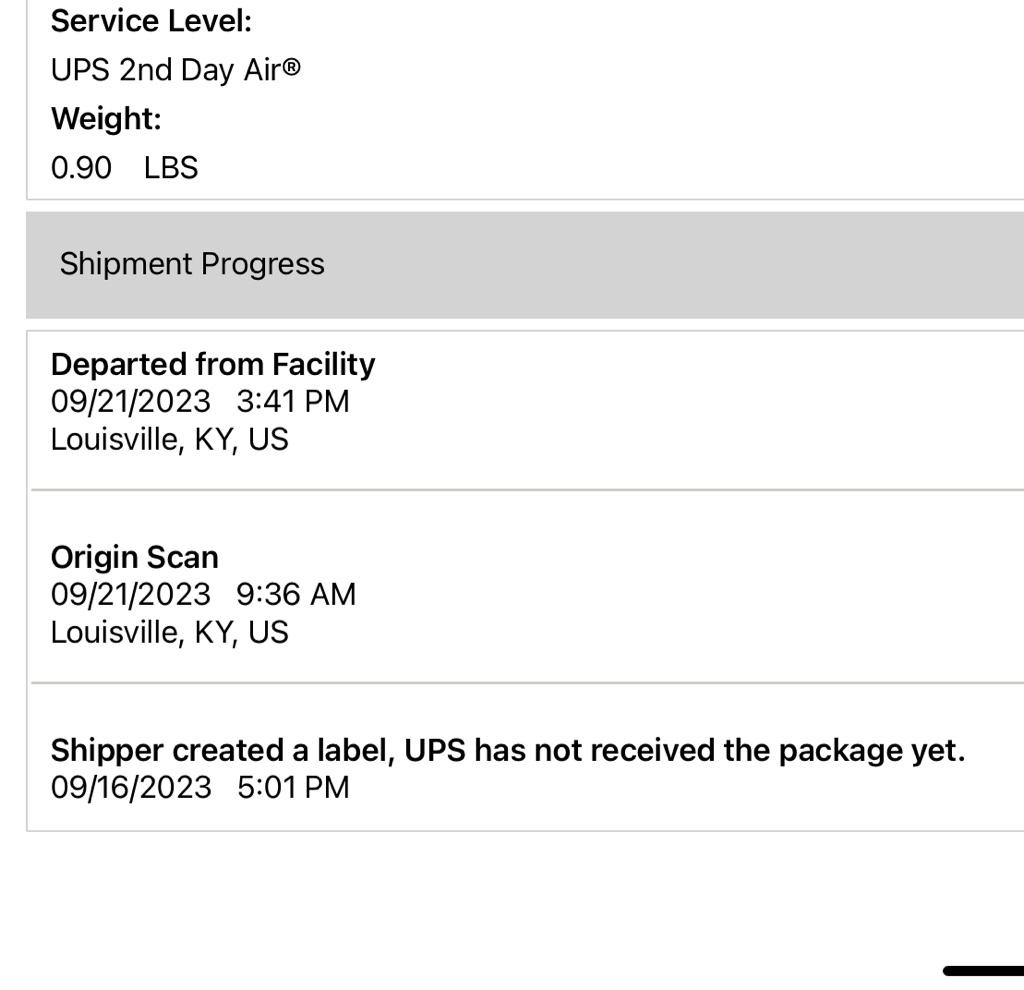Tap Louisville location under Departed from Facility
This screenshot has height=990, width=1024.
pyautogui.click(x=169, y=440)
